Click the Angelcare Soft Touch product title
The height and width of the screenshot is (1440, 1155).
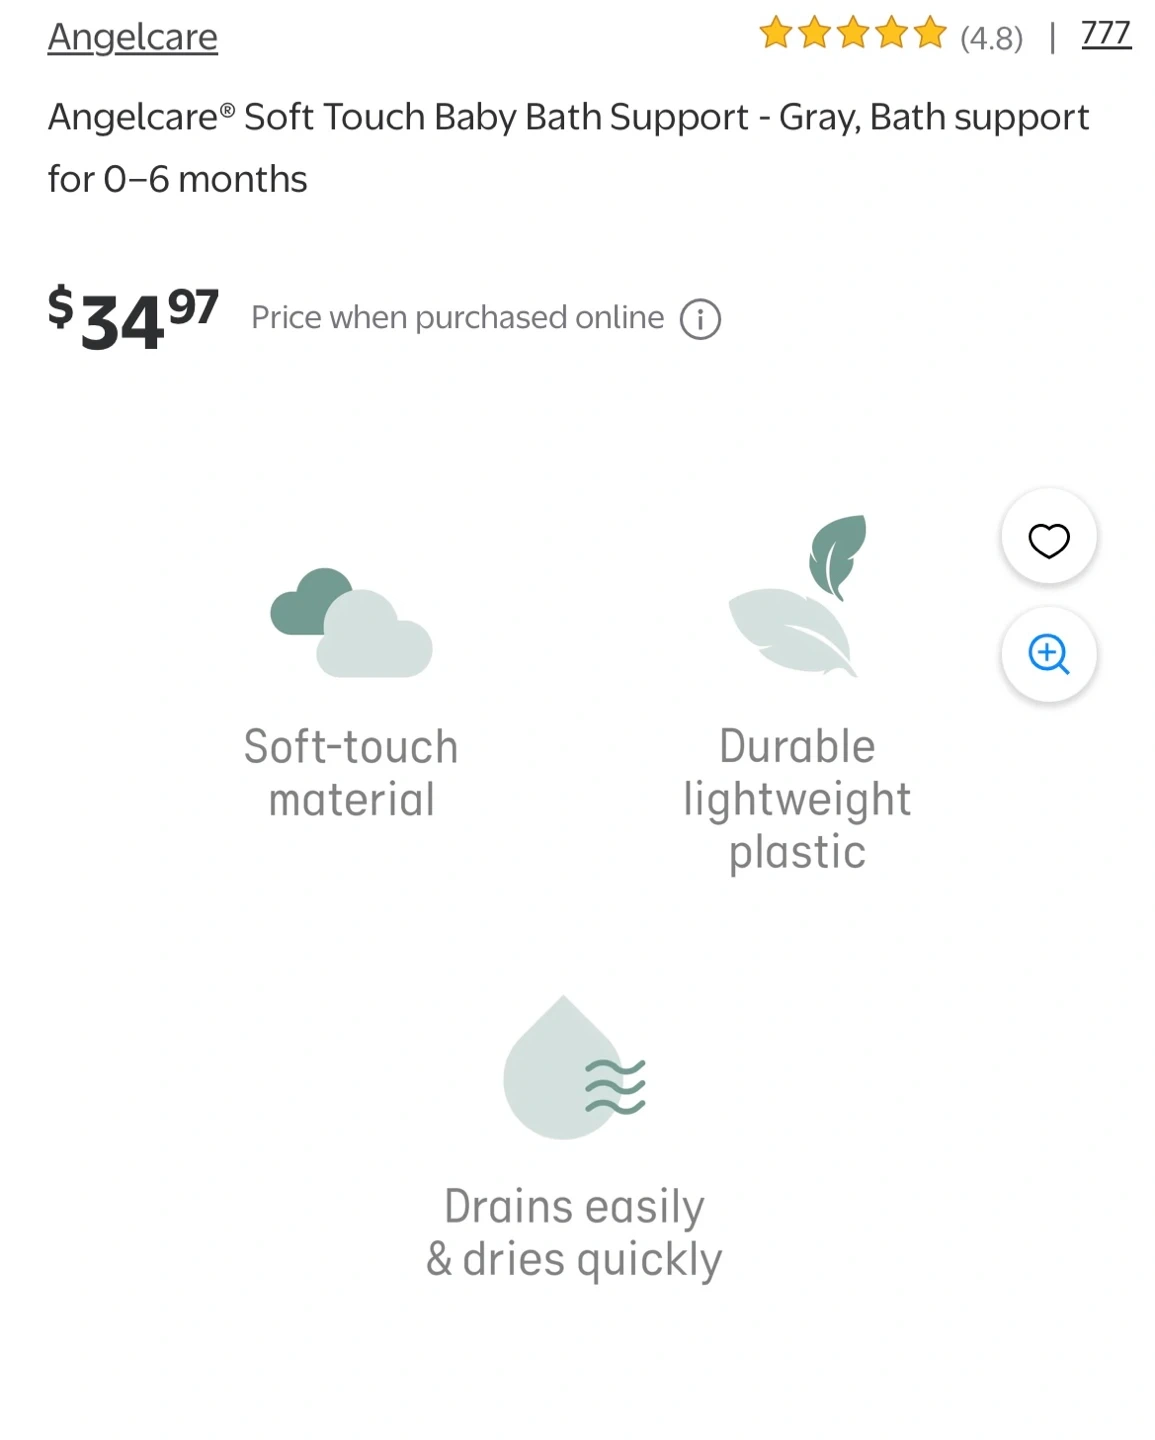point(567,148)
